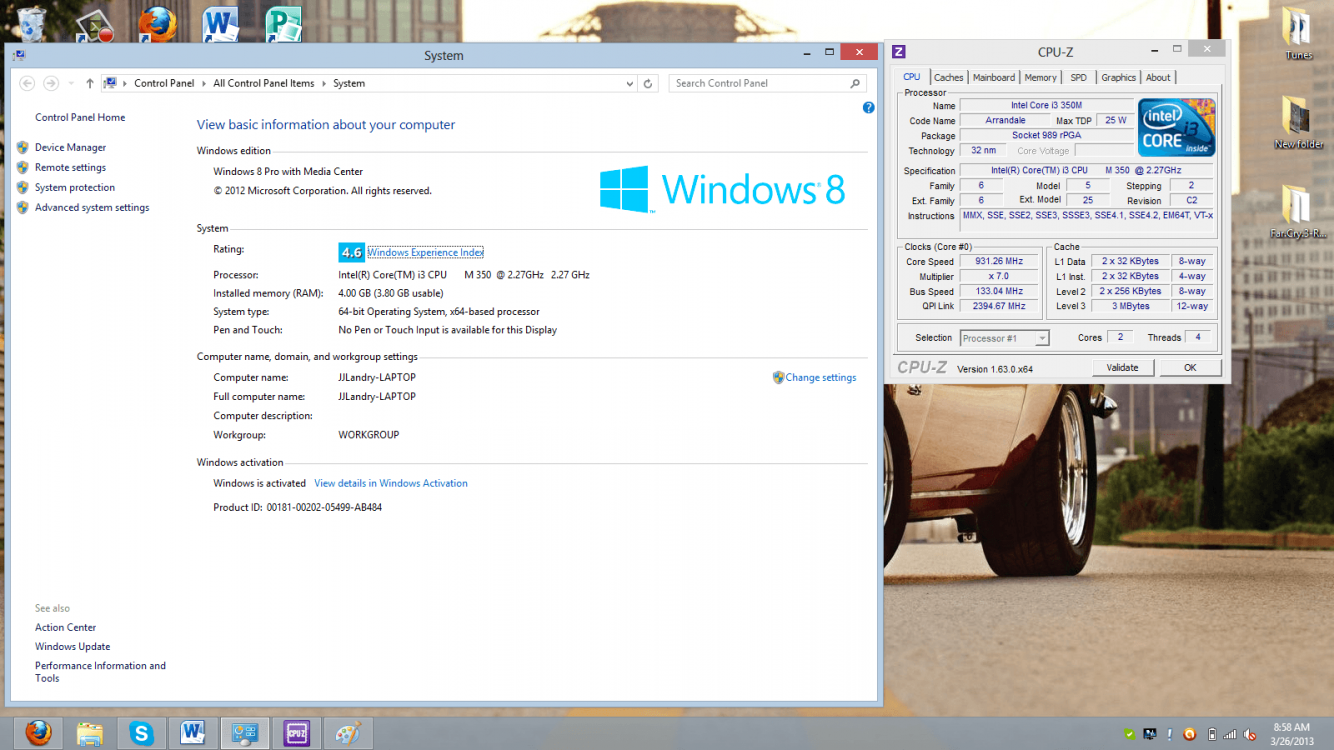Image resolution: width=1334 pixels, height=750 pixels.
Task: Open Control Panel Home
Action: (x=80, y=117)
